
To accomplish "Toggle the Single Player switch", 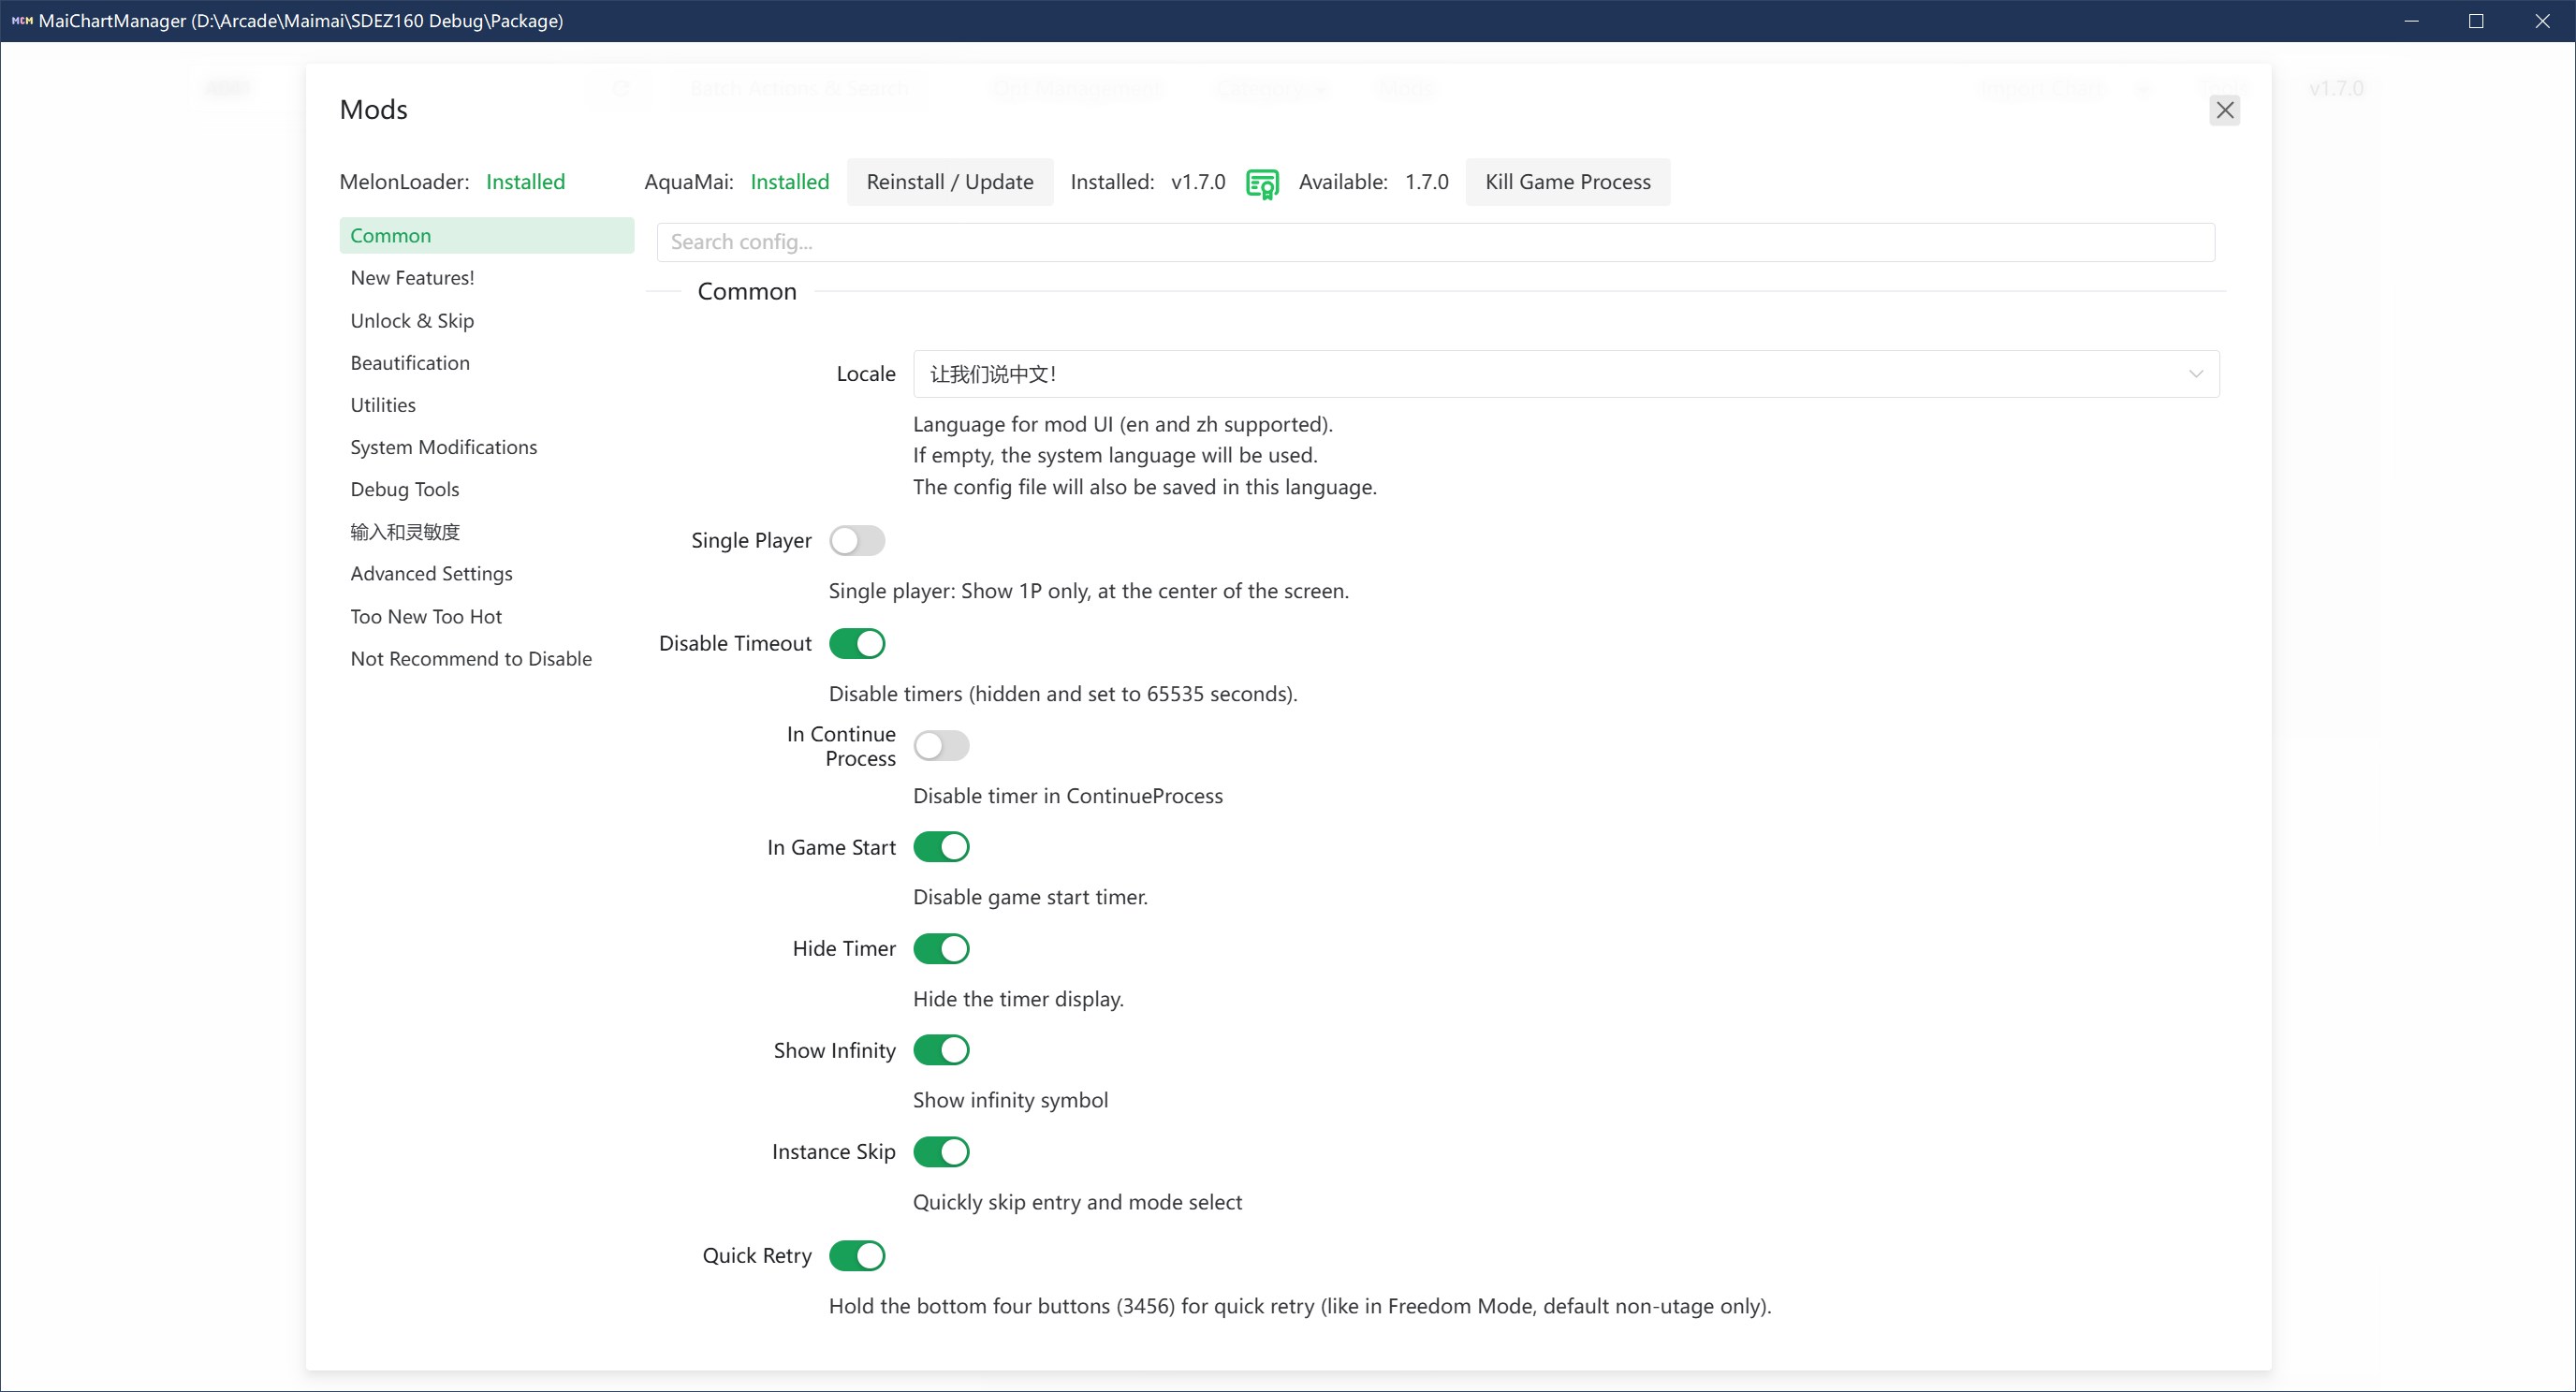I will 857,541.
